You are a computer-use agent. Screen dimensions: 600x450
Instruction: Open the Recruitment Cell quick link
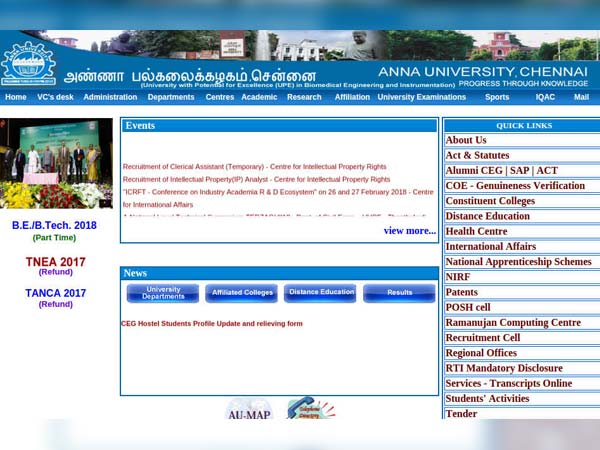pyautogui.click(x=483, y=338)
